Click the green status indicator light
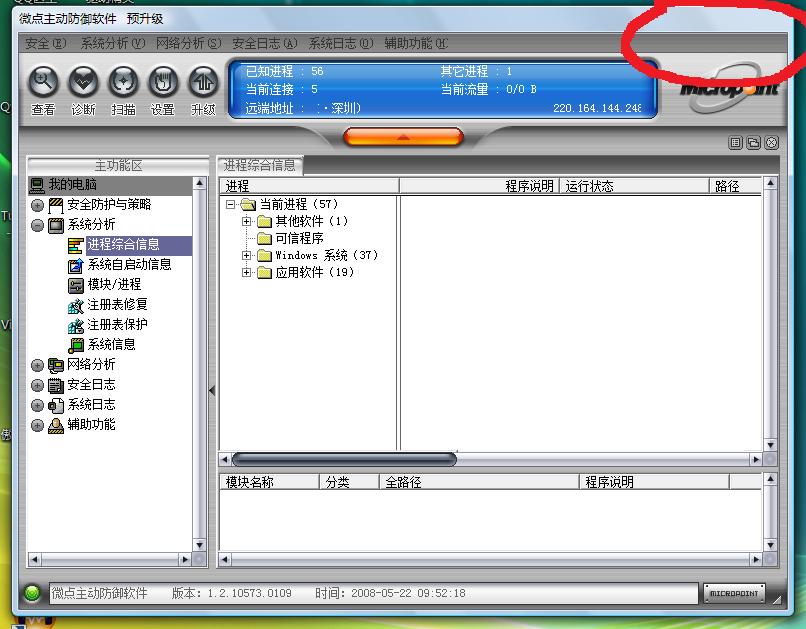Image resolution: width=806 pixels, height=629 pixels. [32, 593]
